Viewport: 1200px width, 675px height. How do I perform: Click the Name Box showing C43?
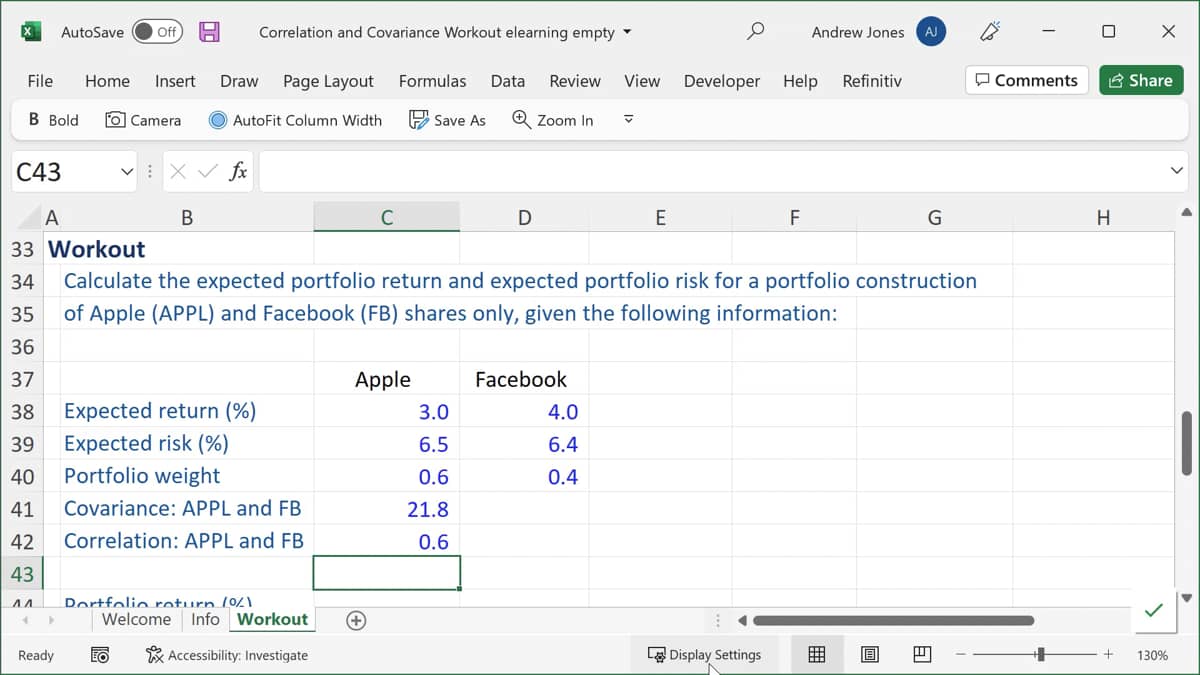point(64,172)
